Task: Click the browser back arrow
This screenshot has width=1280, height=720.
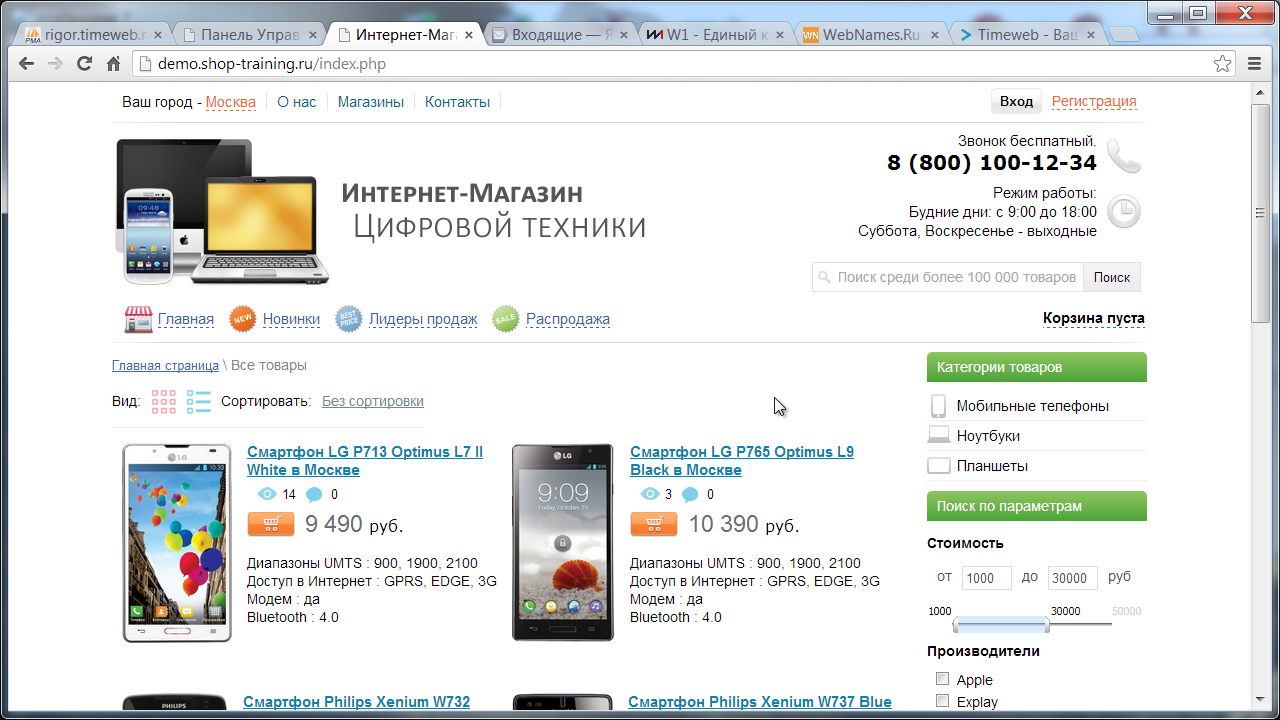Action: pos(27,64)
